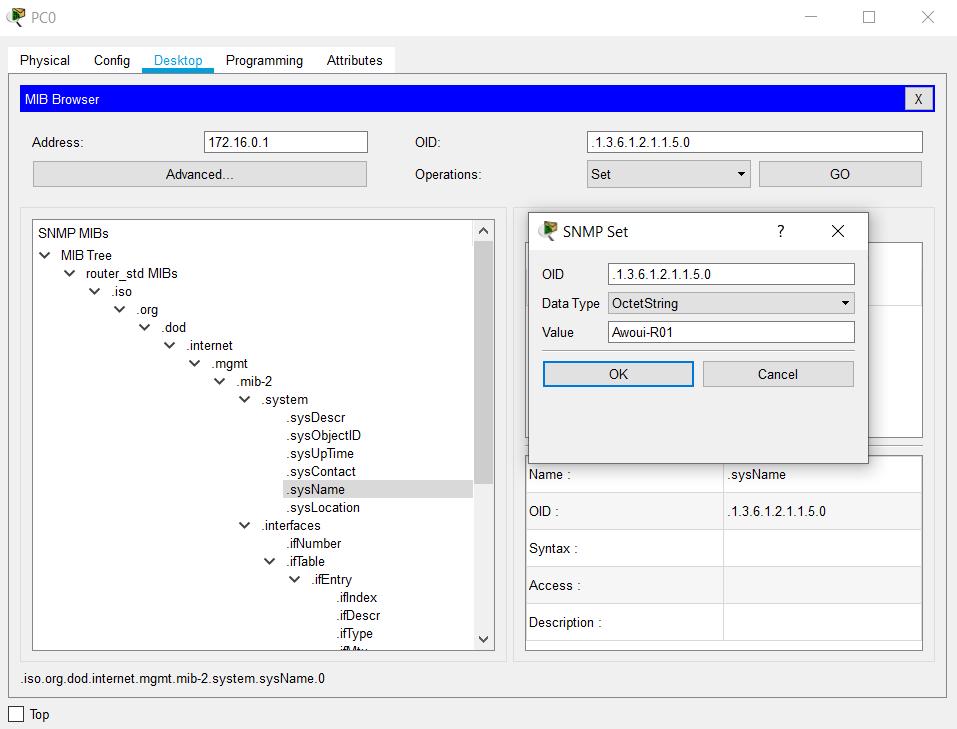Click the PC0 window app icon
The width and height of the screenshot is (957, 729).
point(16,17)
